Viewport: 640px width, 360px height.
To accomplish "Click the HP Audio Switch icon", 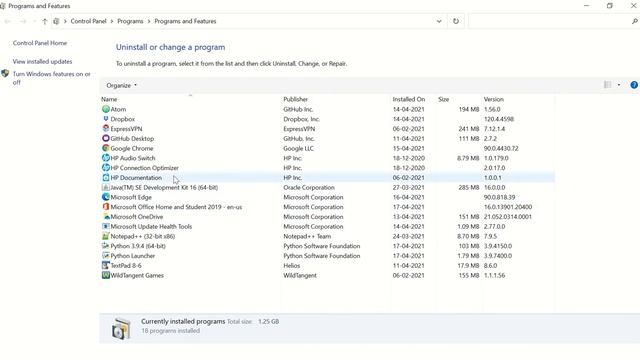I will coord(106,158).
